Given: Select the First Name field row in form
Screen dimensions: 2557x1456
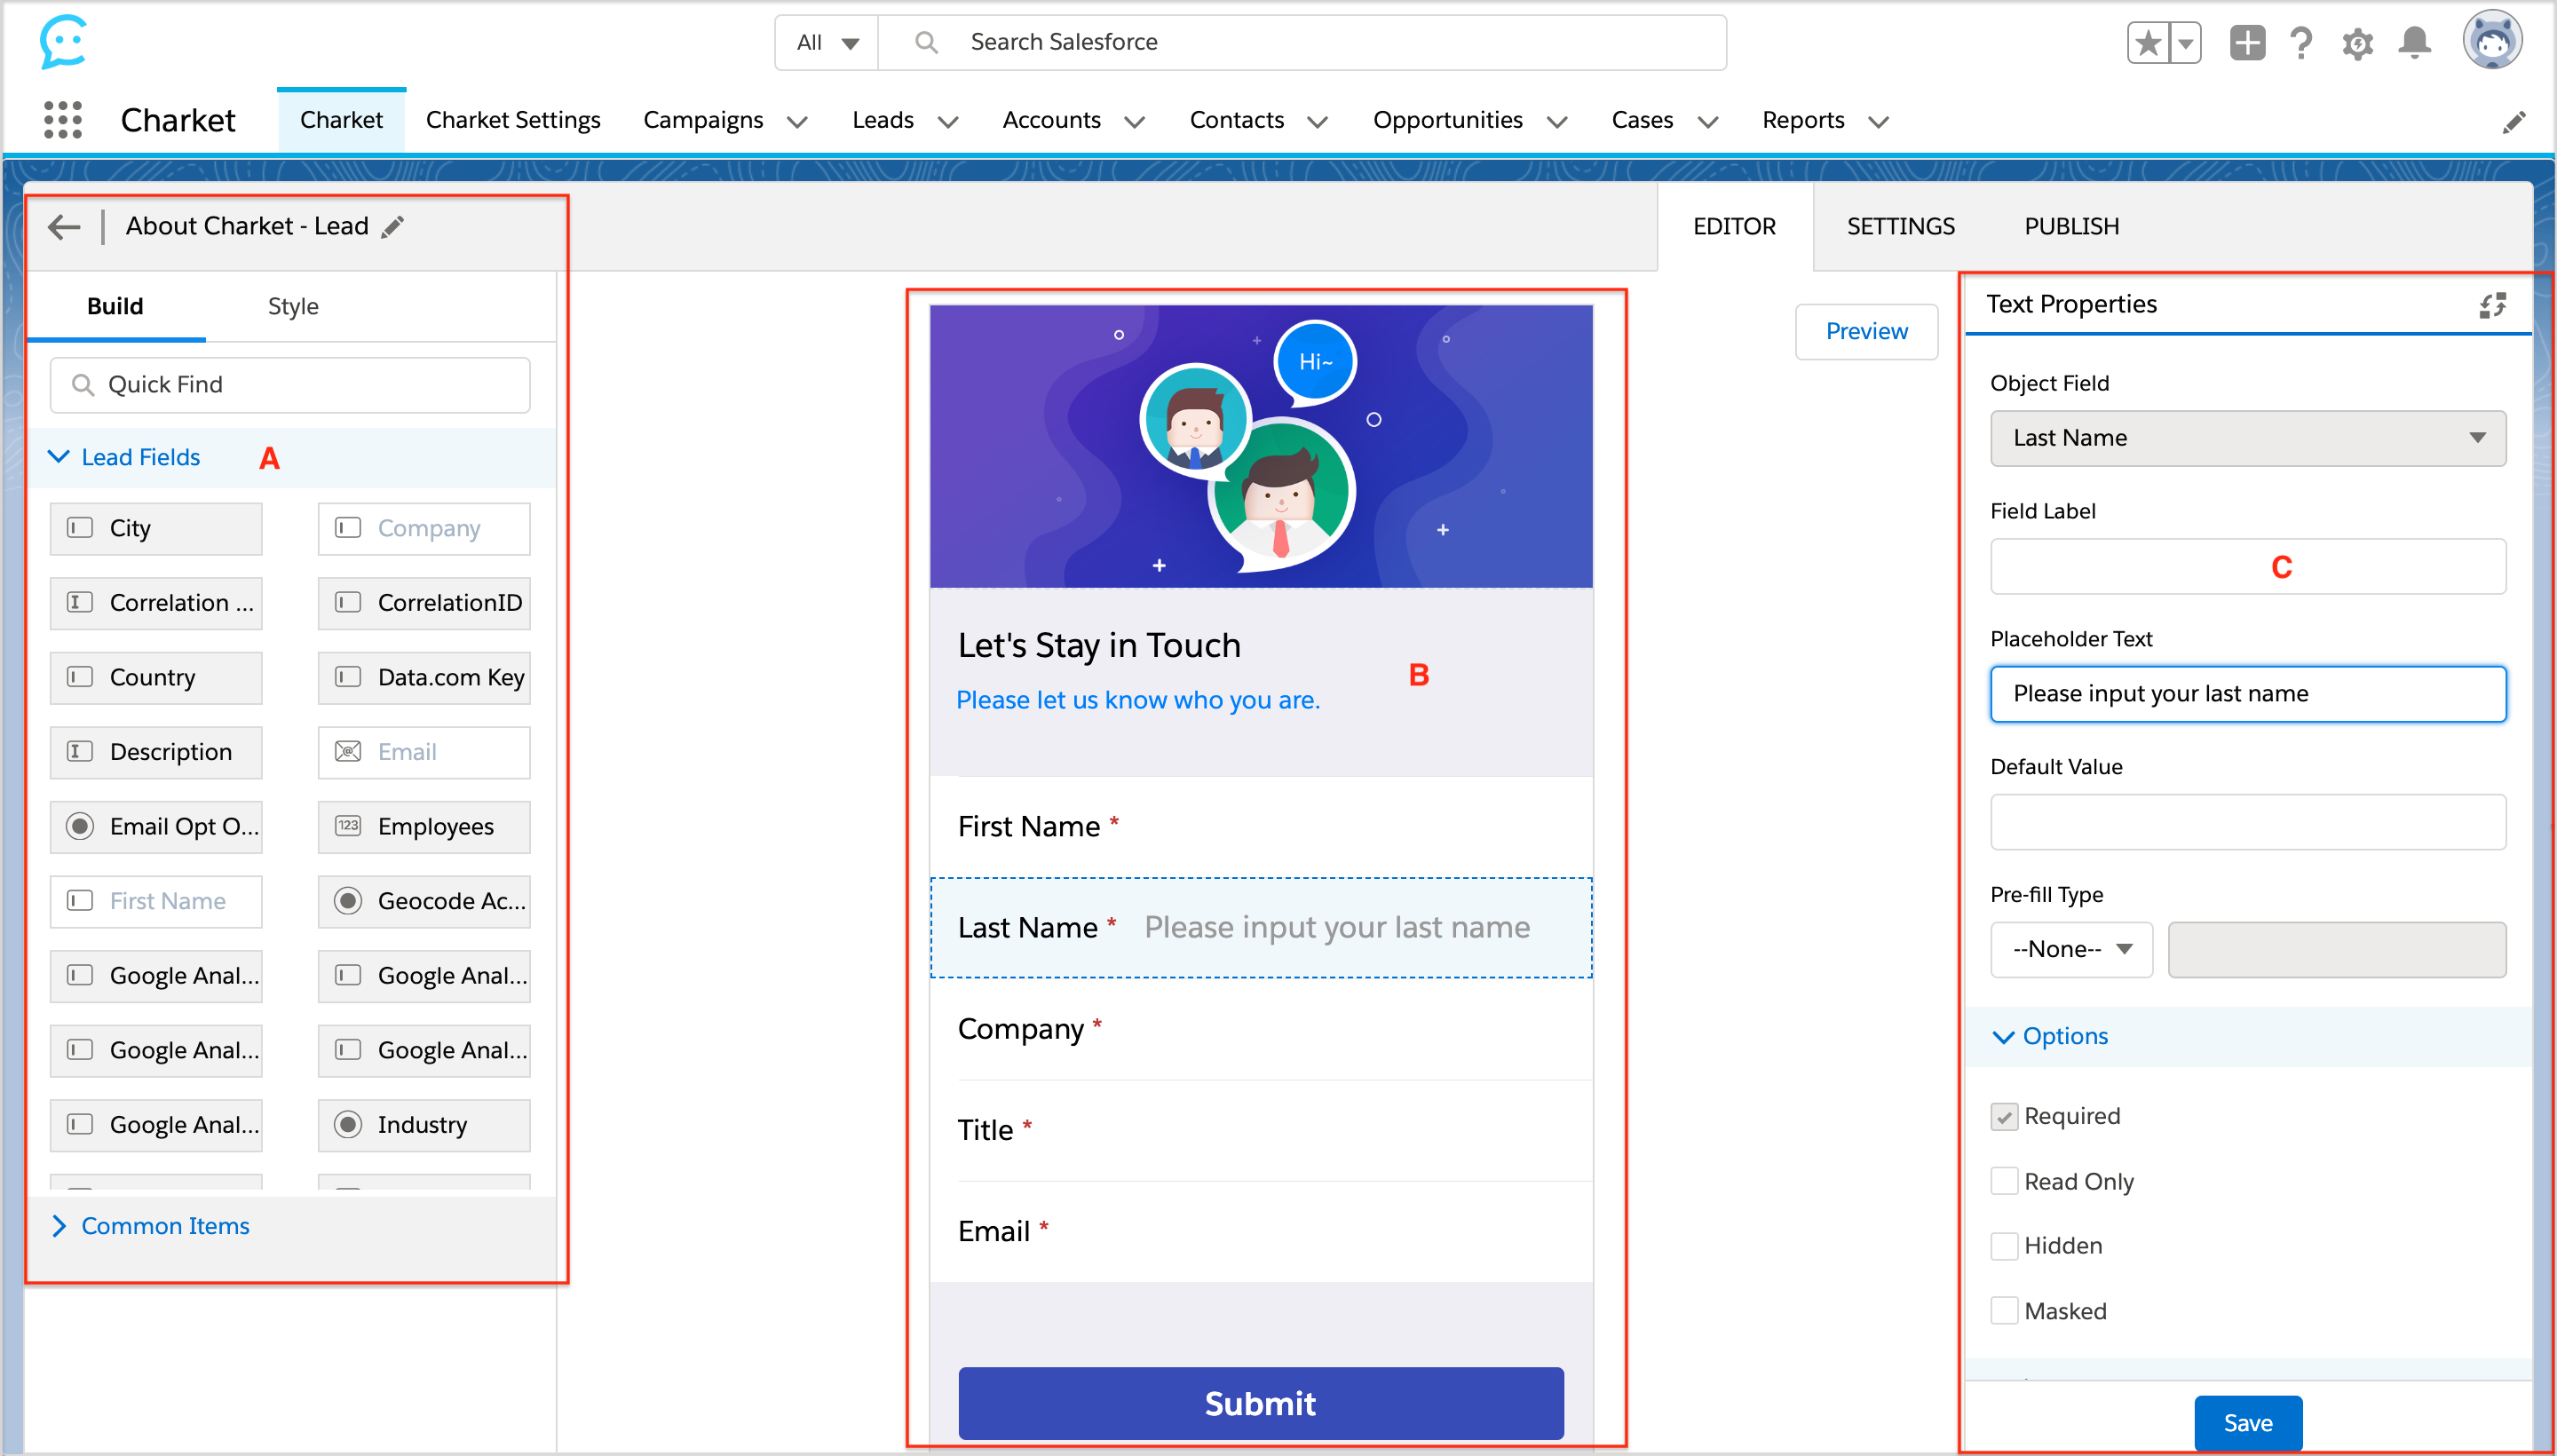Looking at the screenshot, I should point(1261,827).
